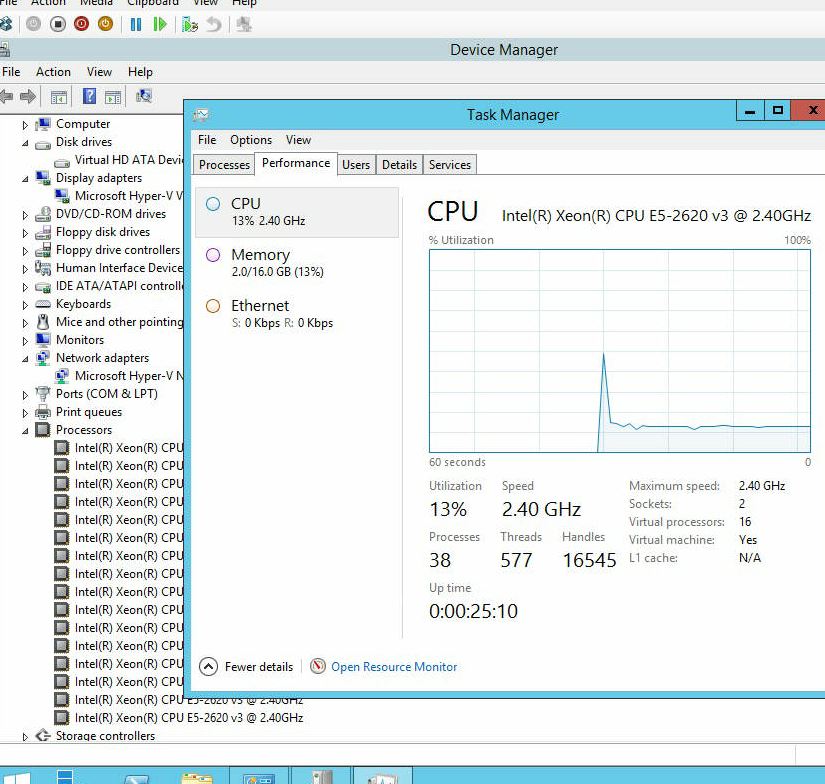Image resolution: width=825 pixels, height=784 pixels.
Task: Open Resource Monitor link
Action: point(394,667)
